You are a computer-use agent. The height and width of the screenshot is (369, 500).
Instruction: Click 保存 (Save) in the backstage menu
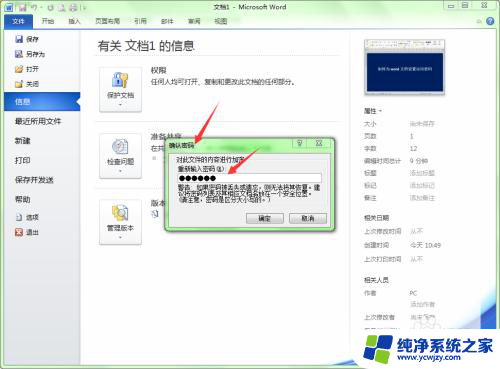tap(27, 39)
